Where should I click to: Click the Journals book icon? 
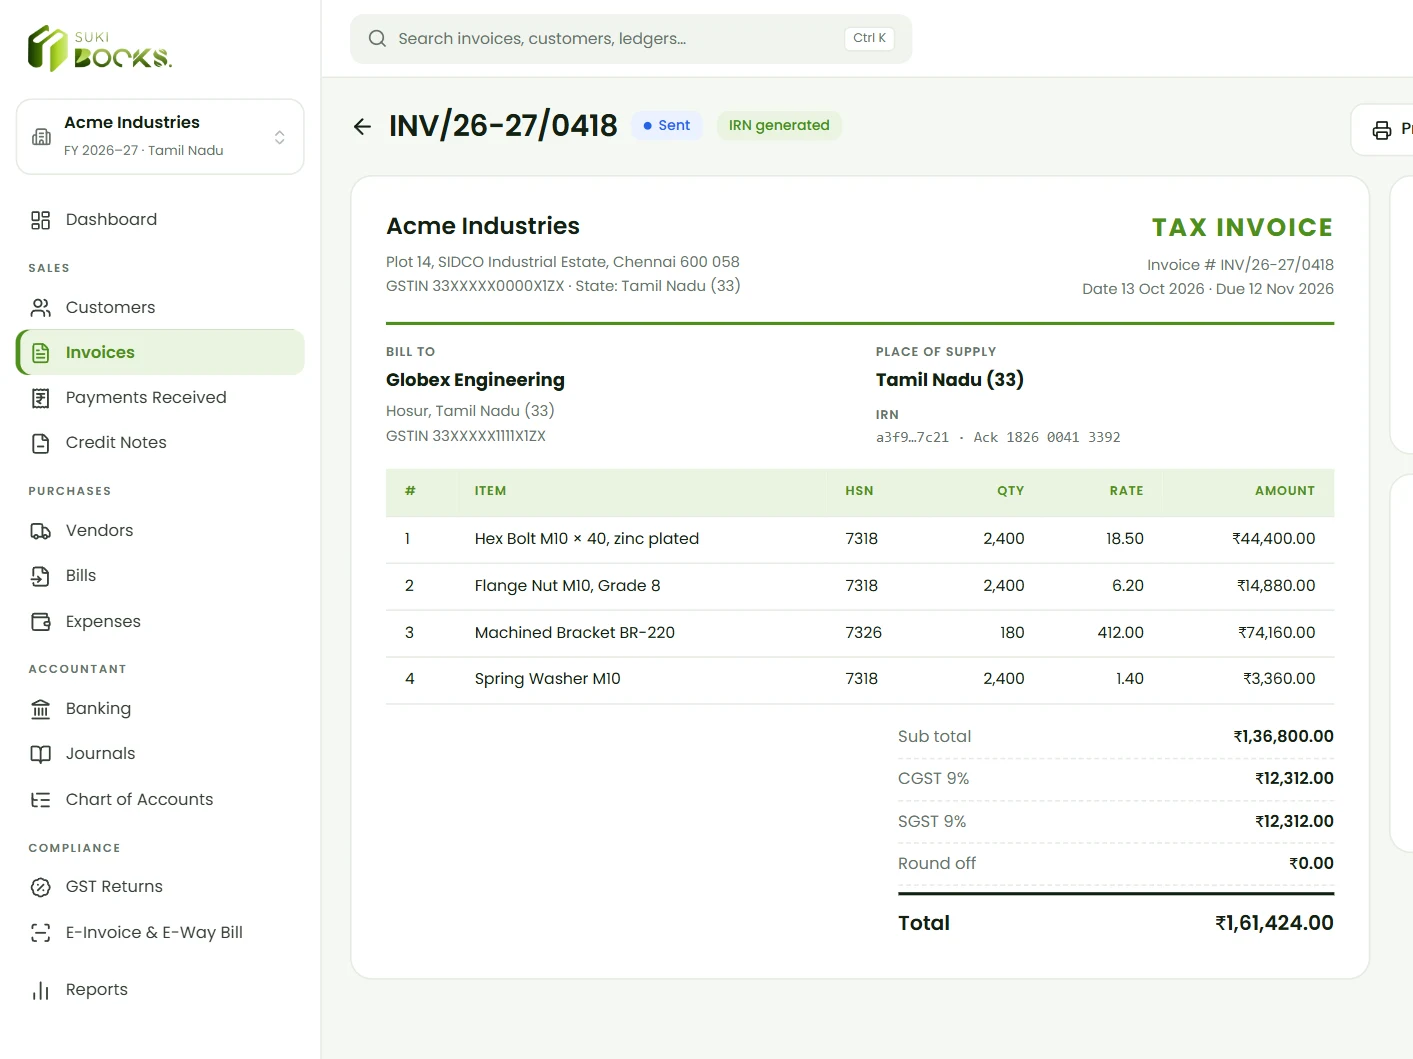40,754
